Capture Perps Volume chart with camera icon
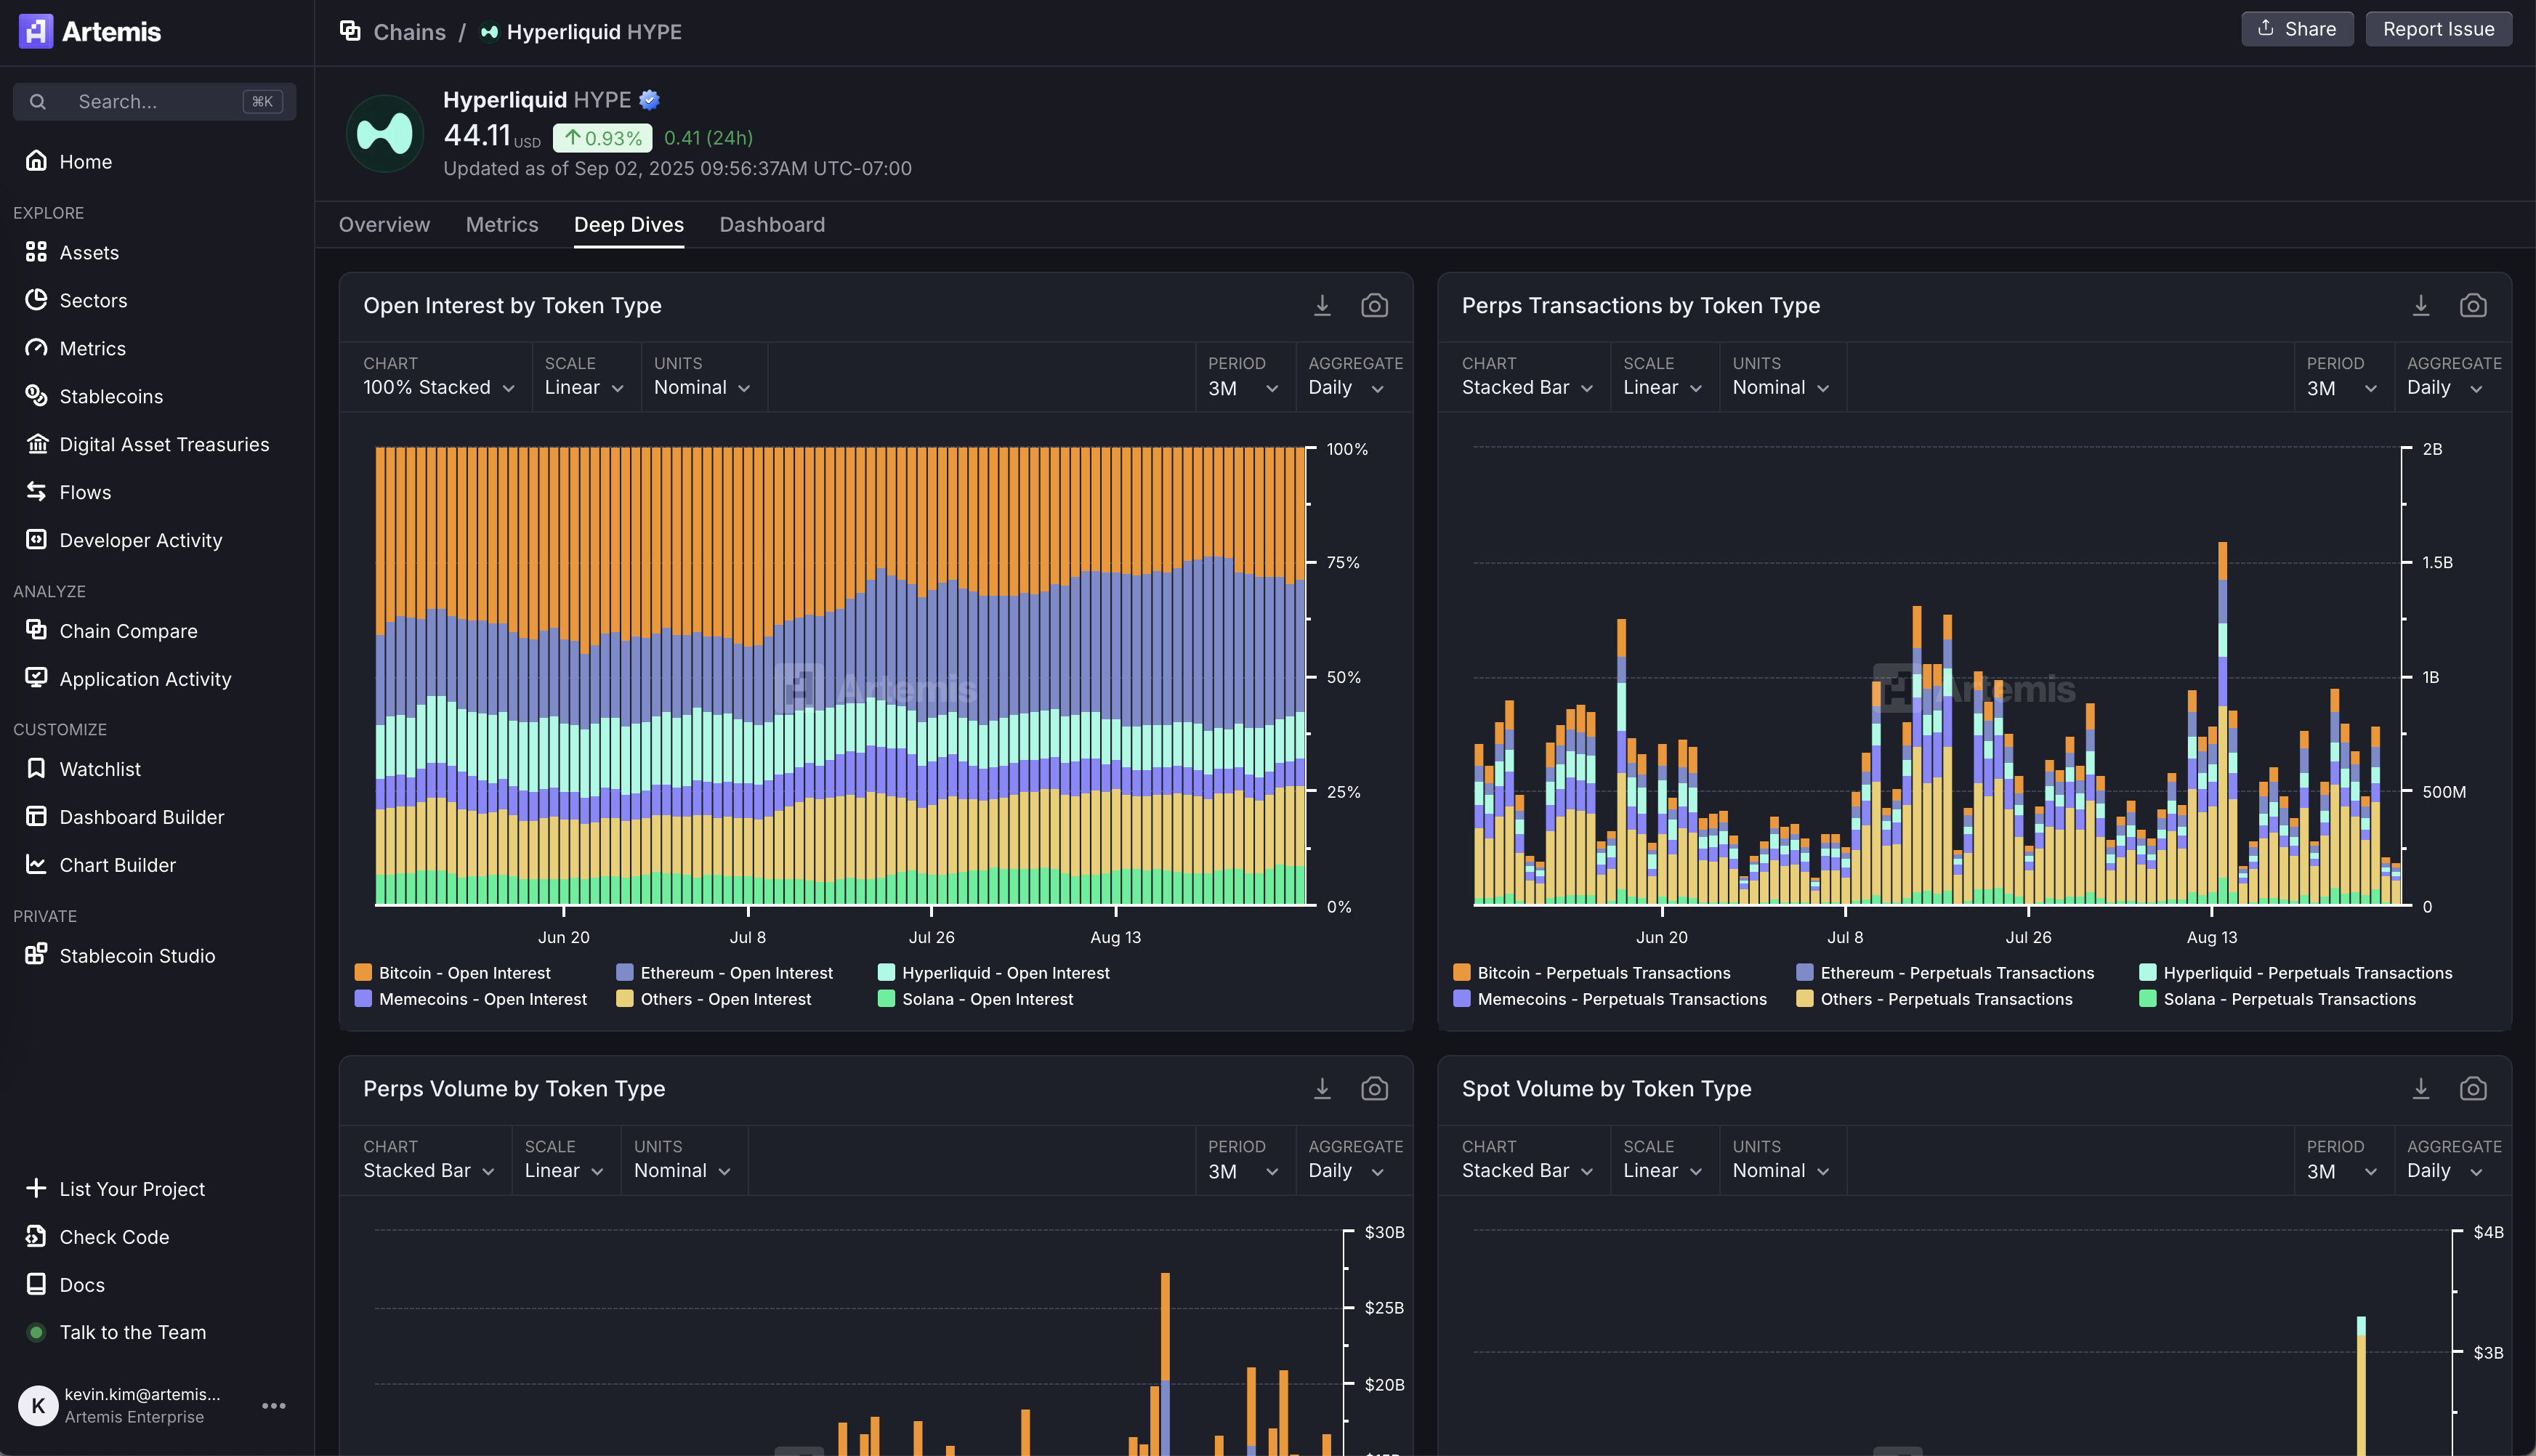This screenshot has height=1456, width=2536. (1374, 1088)
